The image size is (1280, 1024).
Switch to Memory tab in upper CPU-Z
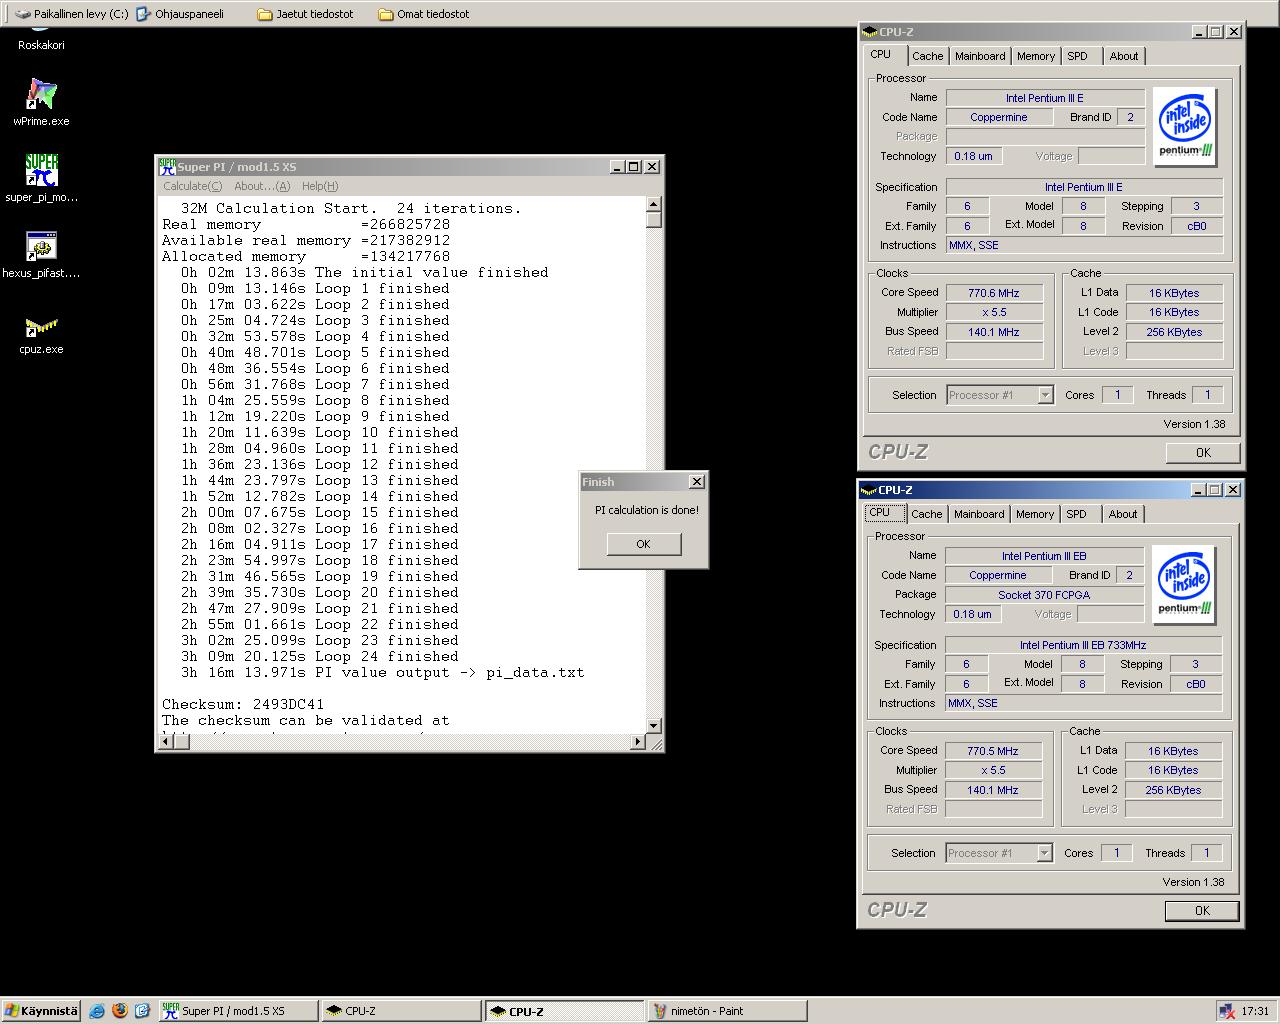1036,56
